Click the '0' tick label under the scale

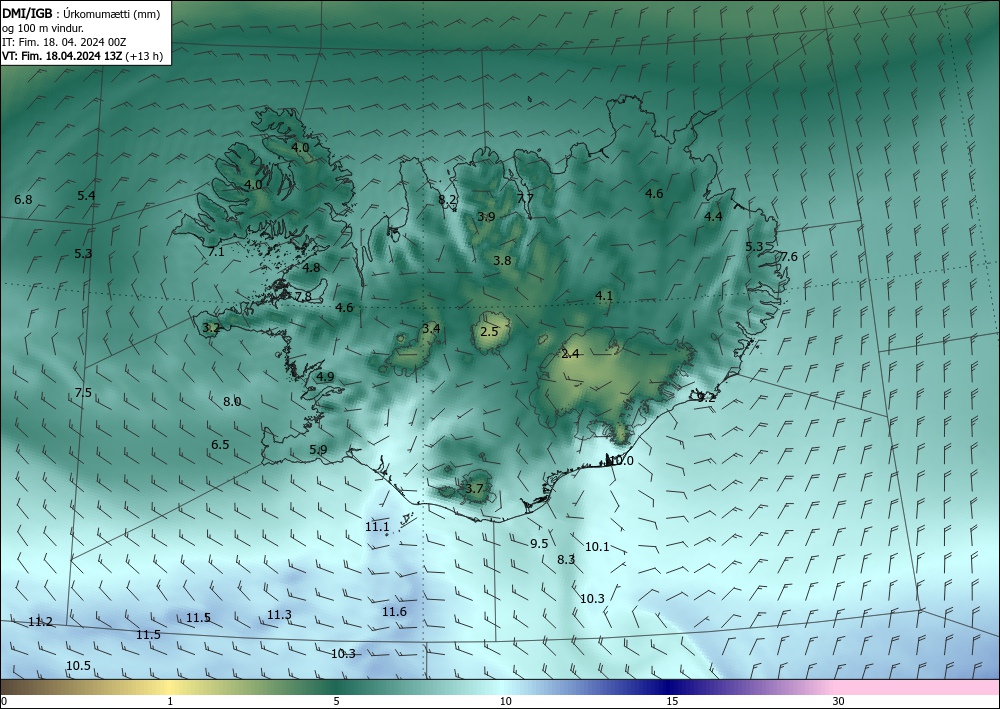coord(4,702)
